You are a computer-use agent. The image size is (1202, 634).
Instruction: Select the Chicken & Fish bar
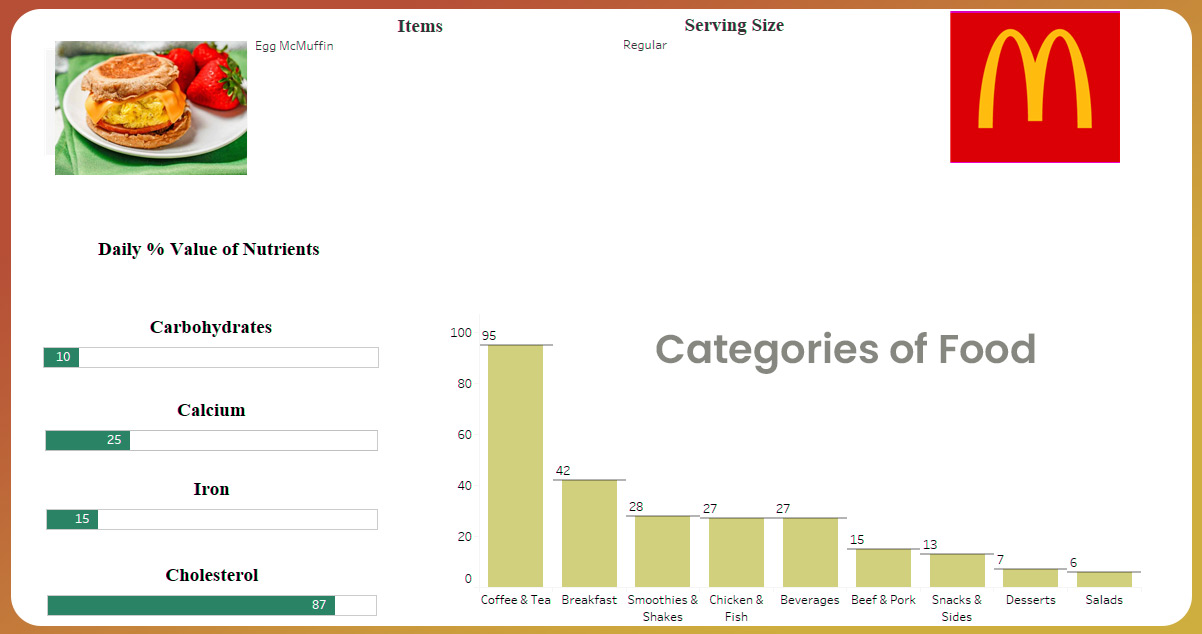tap(736, 550)
